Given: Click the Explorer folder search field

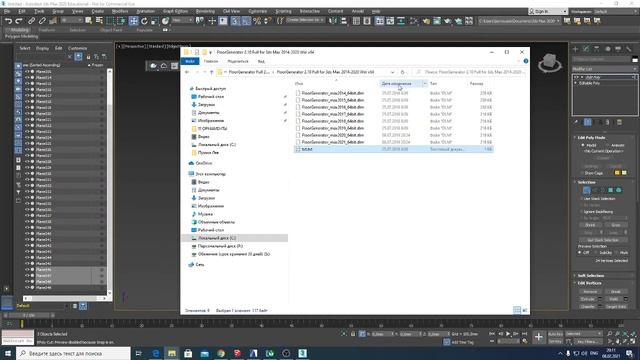Looking at the screenshot, I should coord(469,72).
